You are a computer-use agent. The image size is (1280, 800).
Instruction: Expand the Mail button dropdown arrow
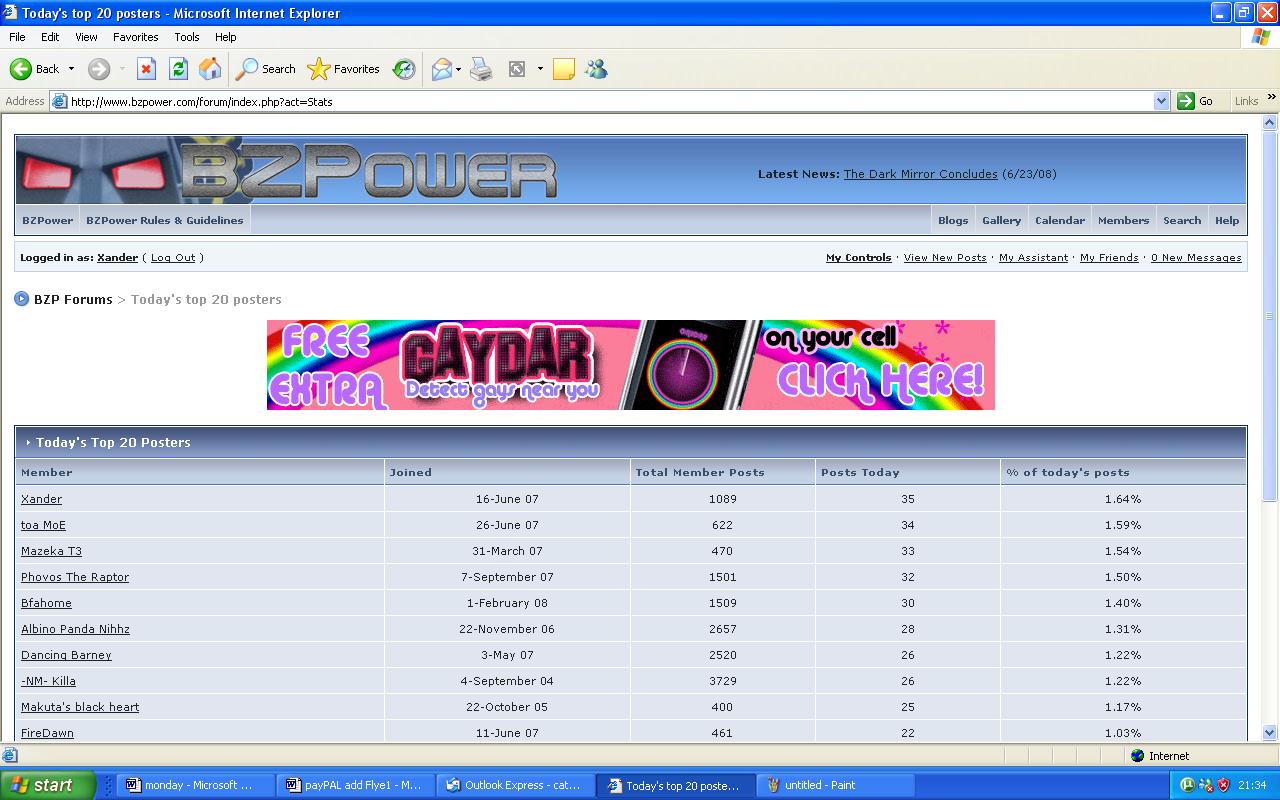pyautogui.click(x=458, y=69)
